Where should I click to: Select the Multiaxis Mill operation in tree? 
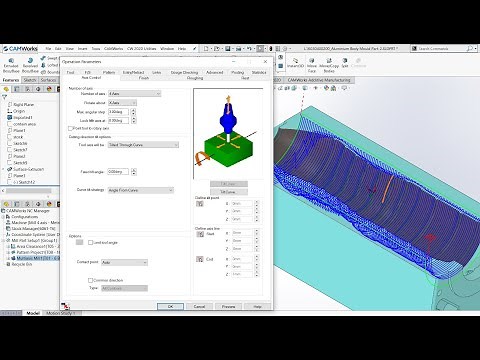37,259
